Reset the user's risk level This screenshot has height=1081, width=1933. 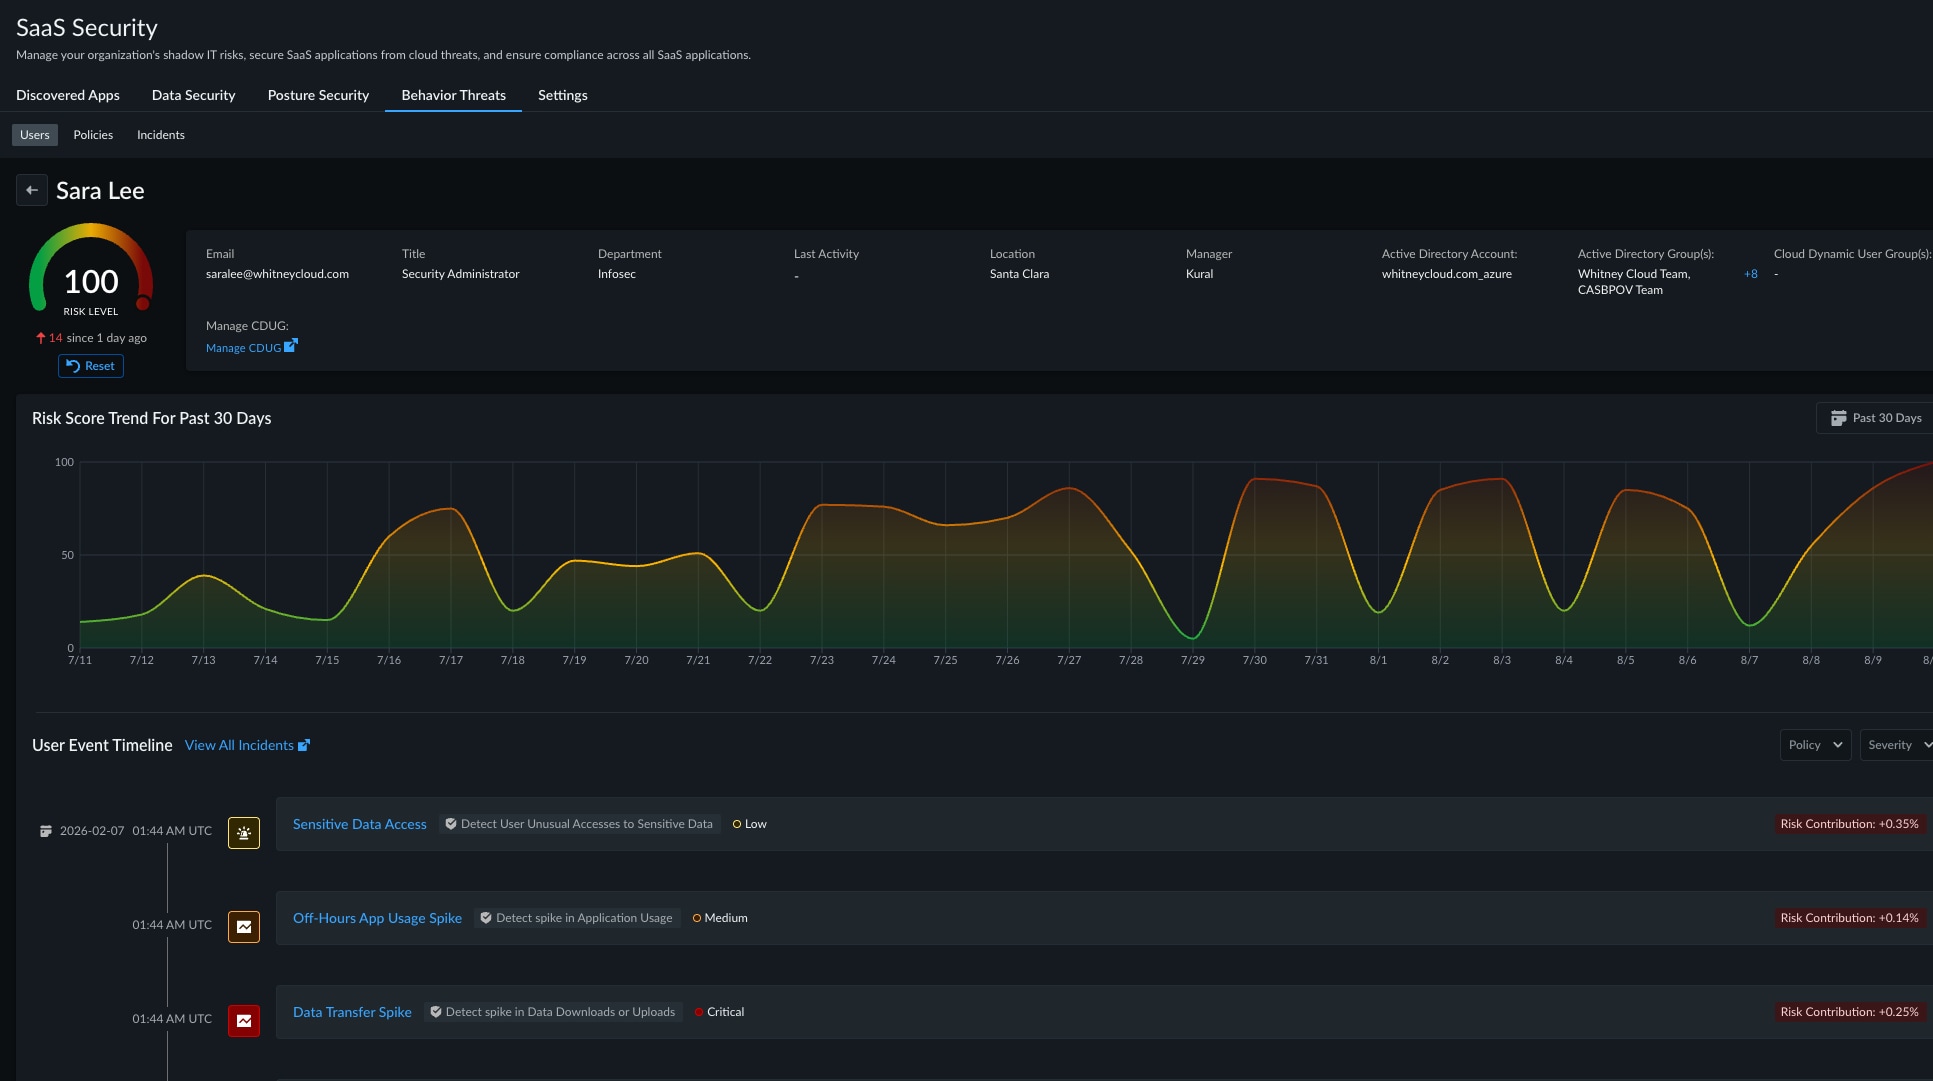91,366
